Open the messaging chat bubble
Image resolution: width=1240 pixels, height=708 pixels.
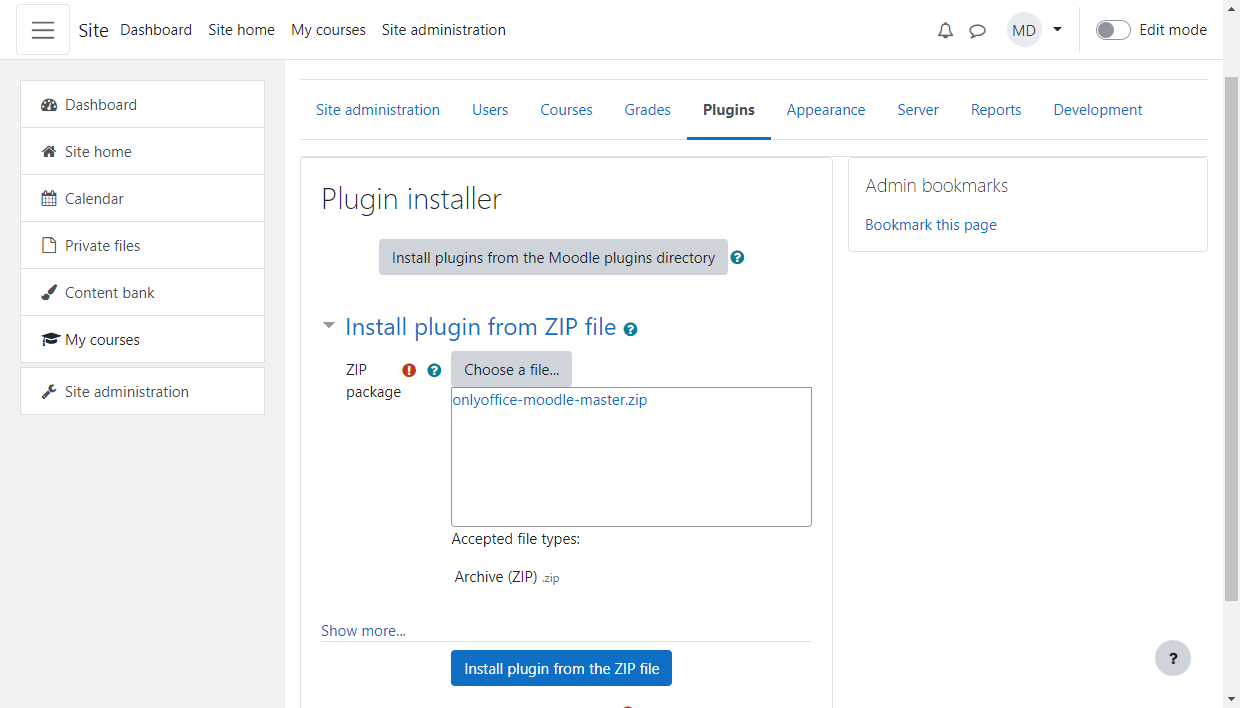(977, 31)
